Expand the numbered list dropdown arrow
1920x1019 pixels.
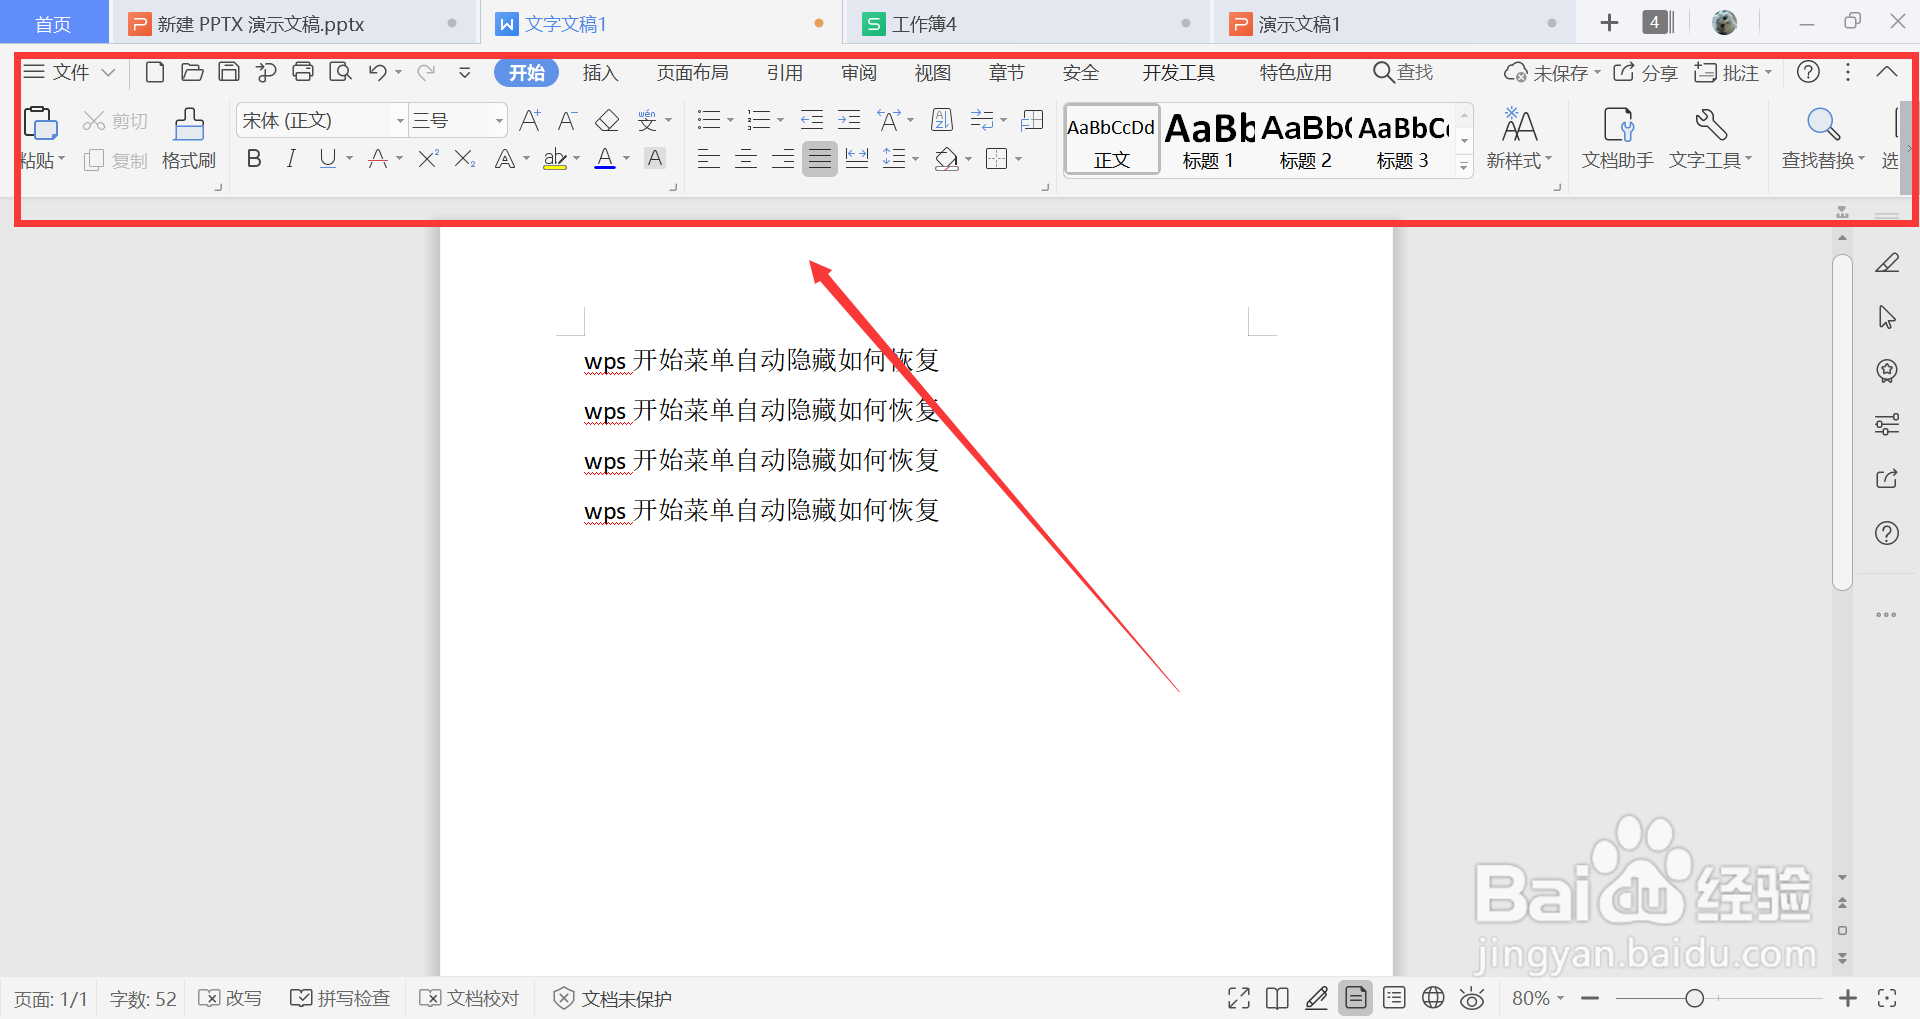pyautogui.click(x=780, y=121)
